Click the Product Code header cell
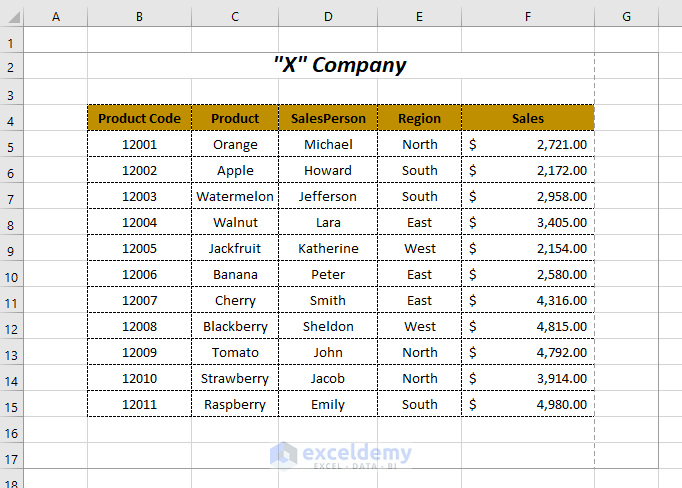The width and height of the screenshot is (682, 488). [139, 118]
